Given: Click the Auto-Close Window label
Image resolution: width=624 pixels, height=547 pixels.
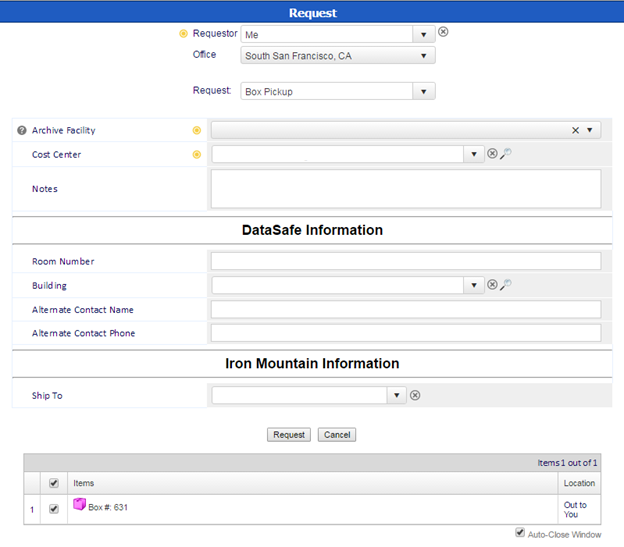Looking at the screenshot, I should [x=564, y=534].
